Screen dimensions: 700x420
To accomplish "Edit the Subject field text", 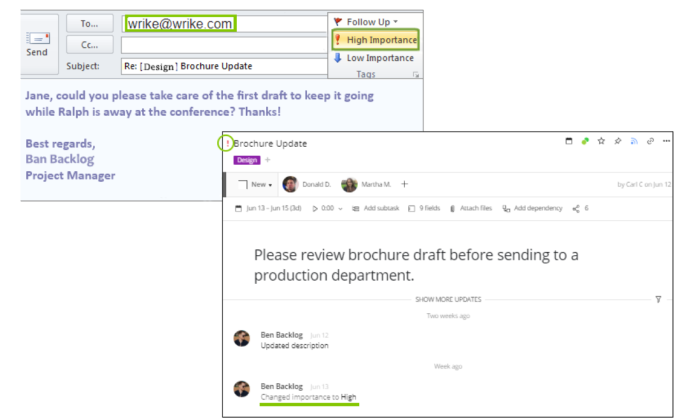I will pos(225,66).
